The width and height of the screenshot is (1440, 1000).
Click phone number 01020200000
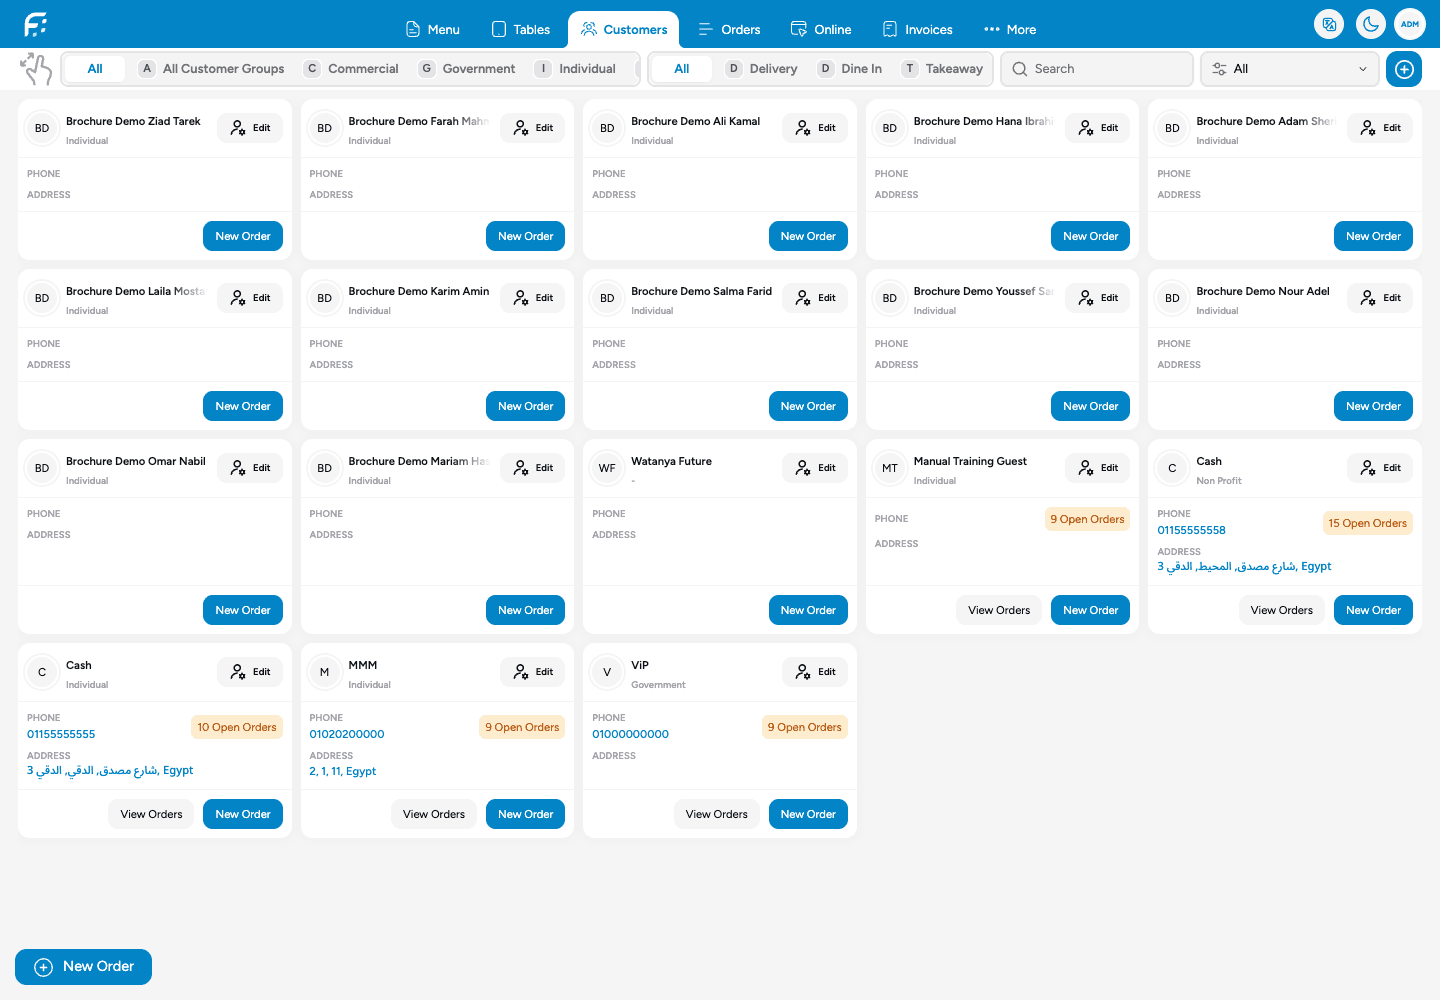click(x=347, y=734)
